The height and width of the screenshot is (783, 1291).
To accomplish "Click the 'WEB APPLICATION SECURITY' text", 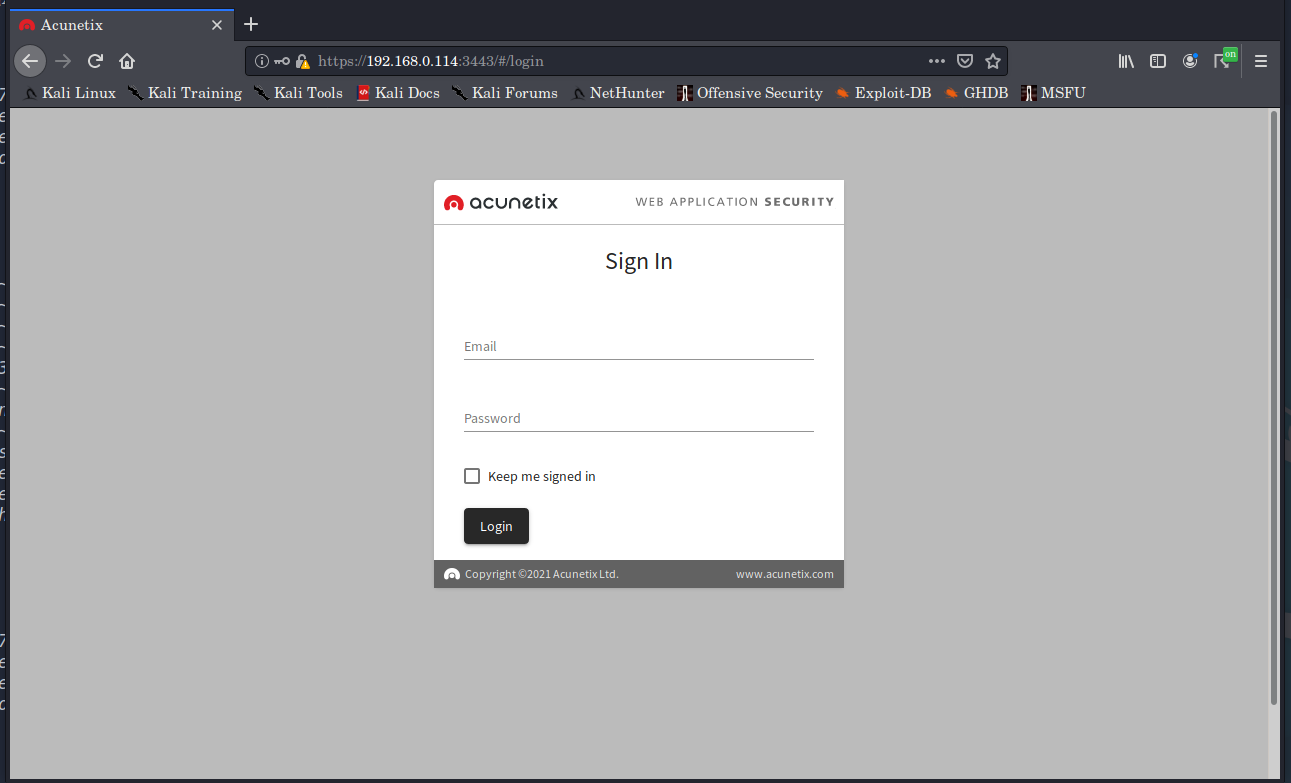I will 735,202.
